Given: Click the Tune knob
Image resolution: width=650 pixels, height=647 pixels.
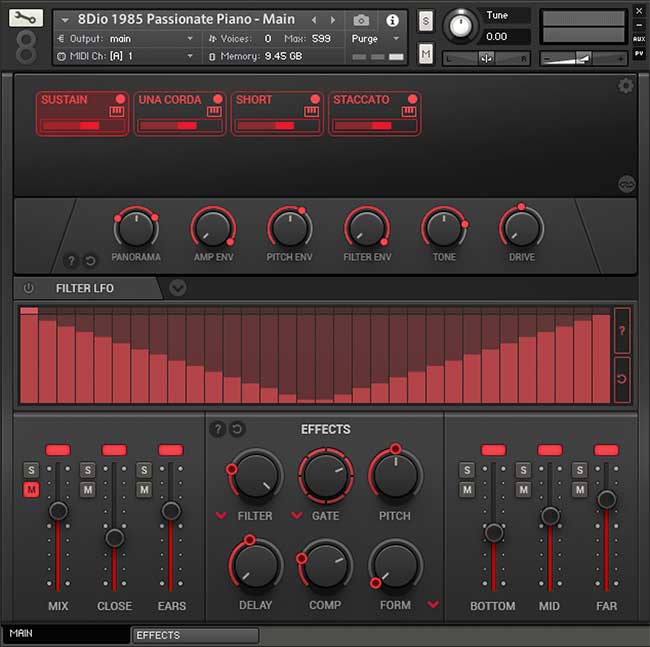Looking at the screenshot, I should [460, 26].
